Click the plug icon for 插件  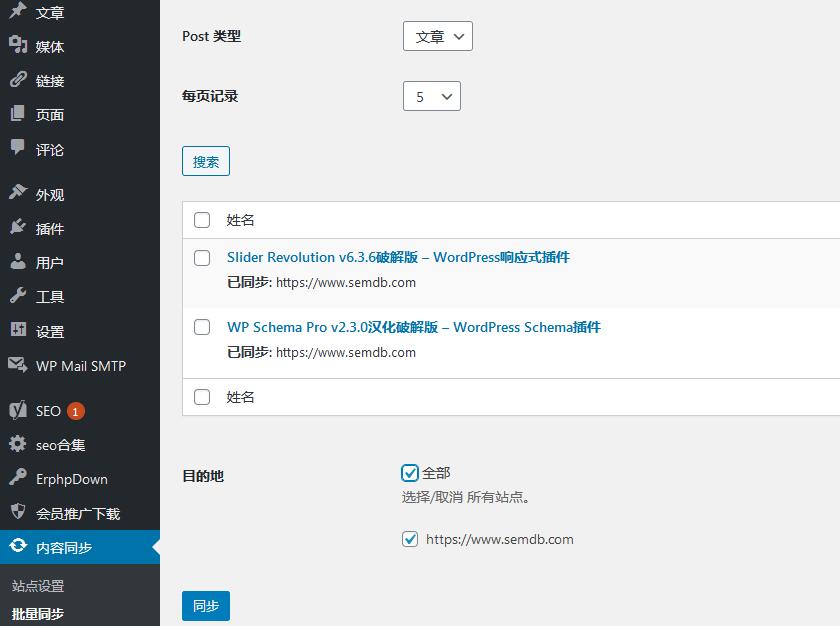point(18,228)
